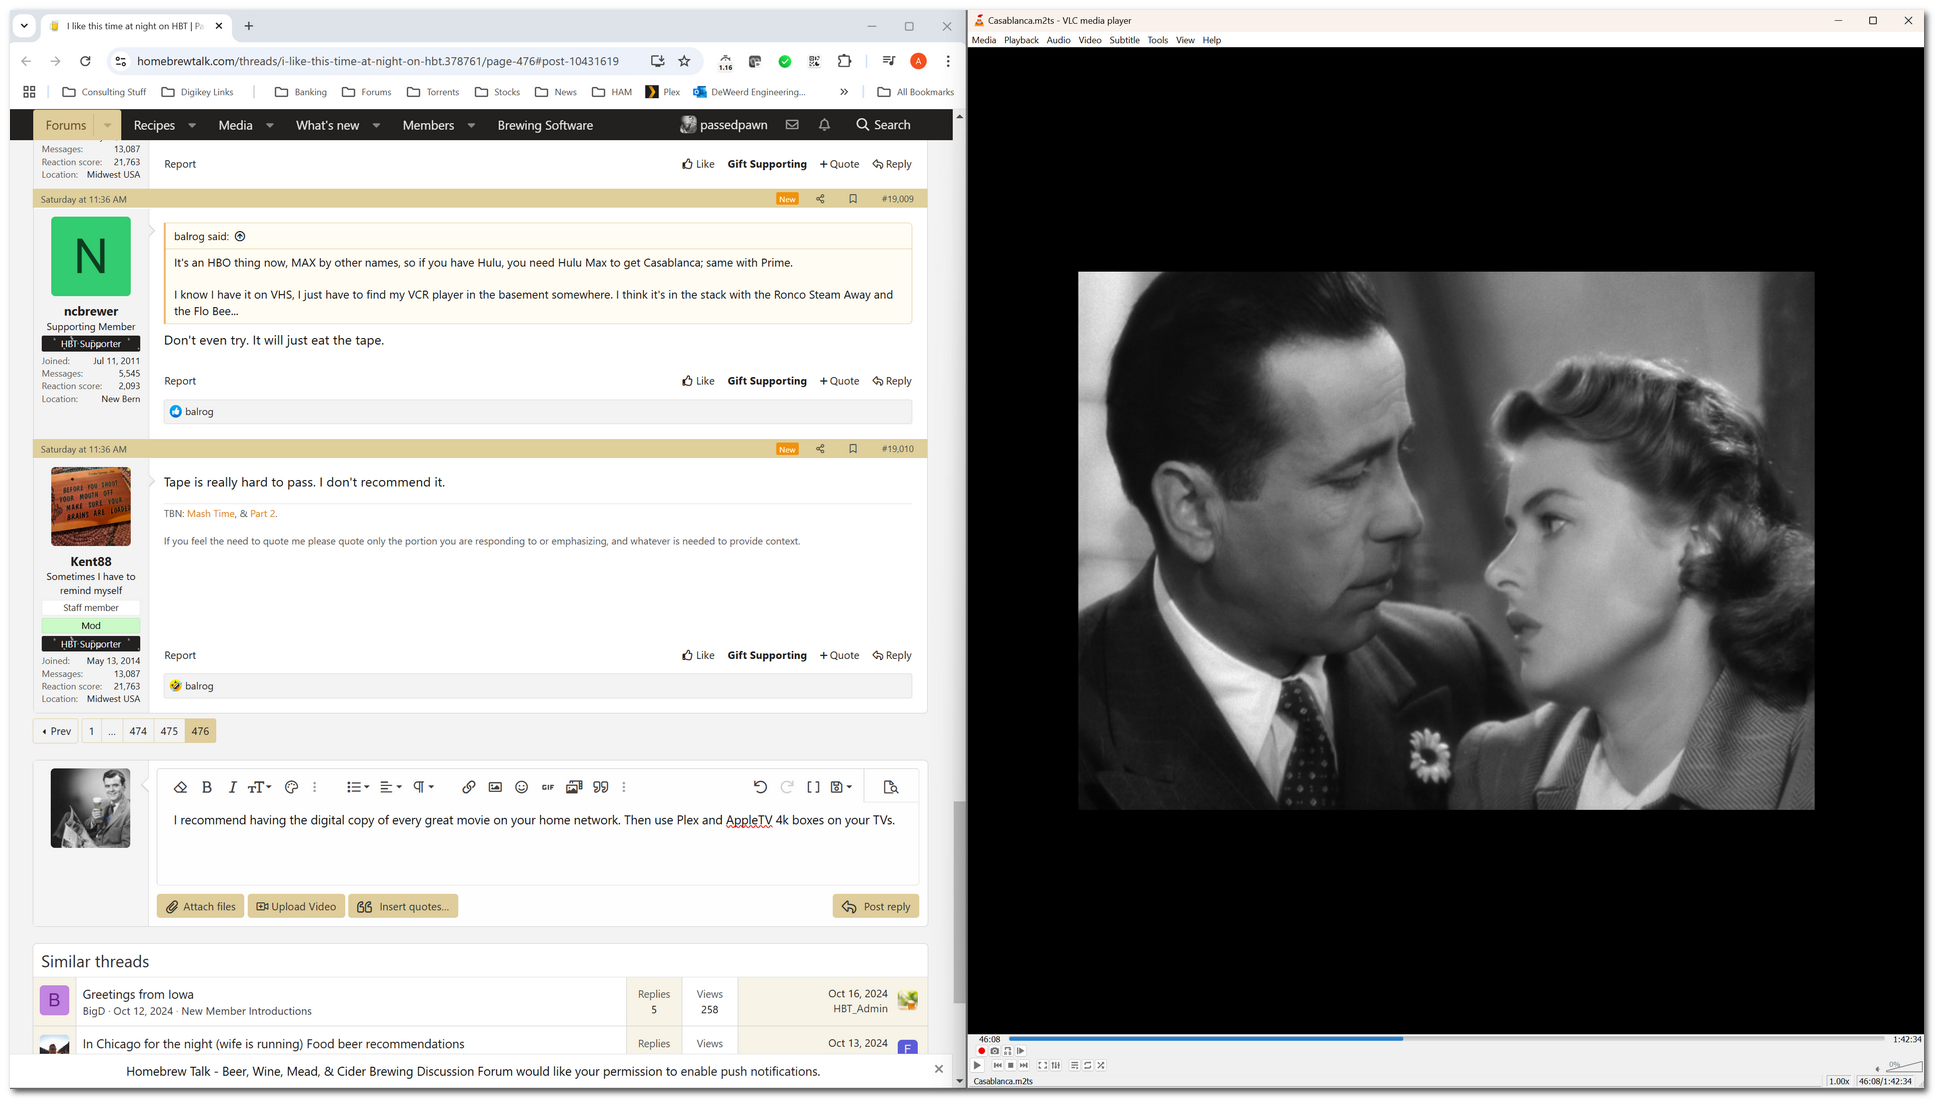Toggle loop mode in VLC

pos(1088,1065)
